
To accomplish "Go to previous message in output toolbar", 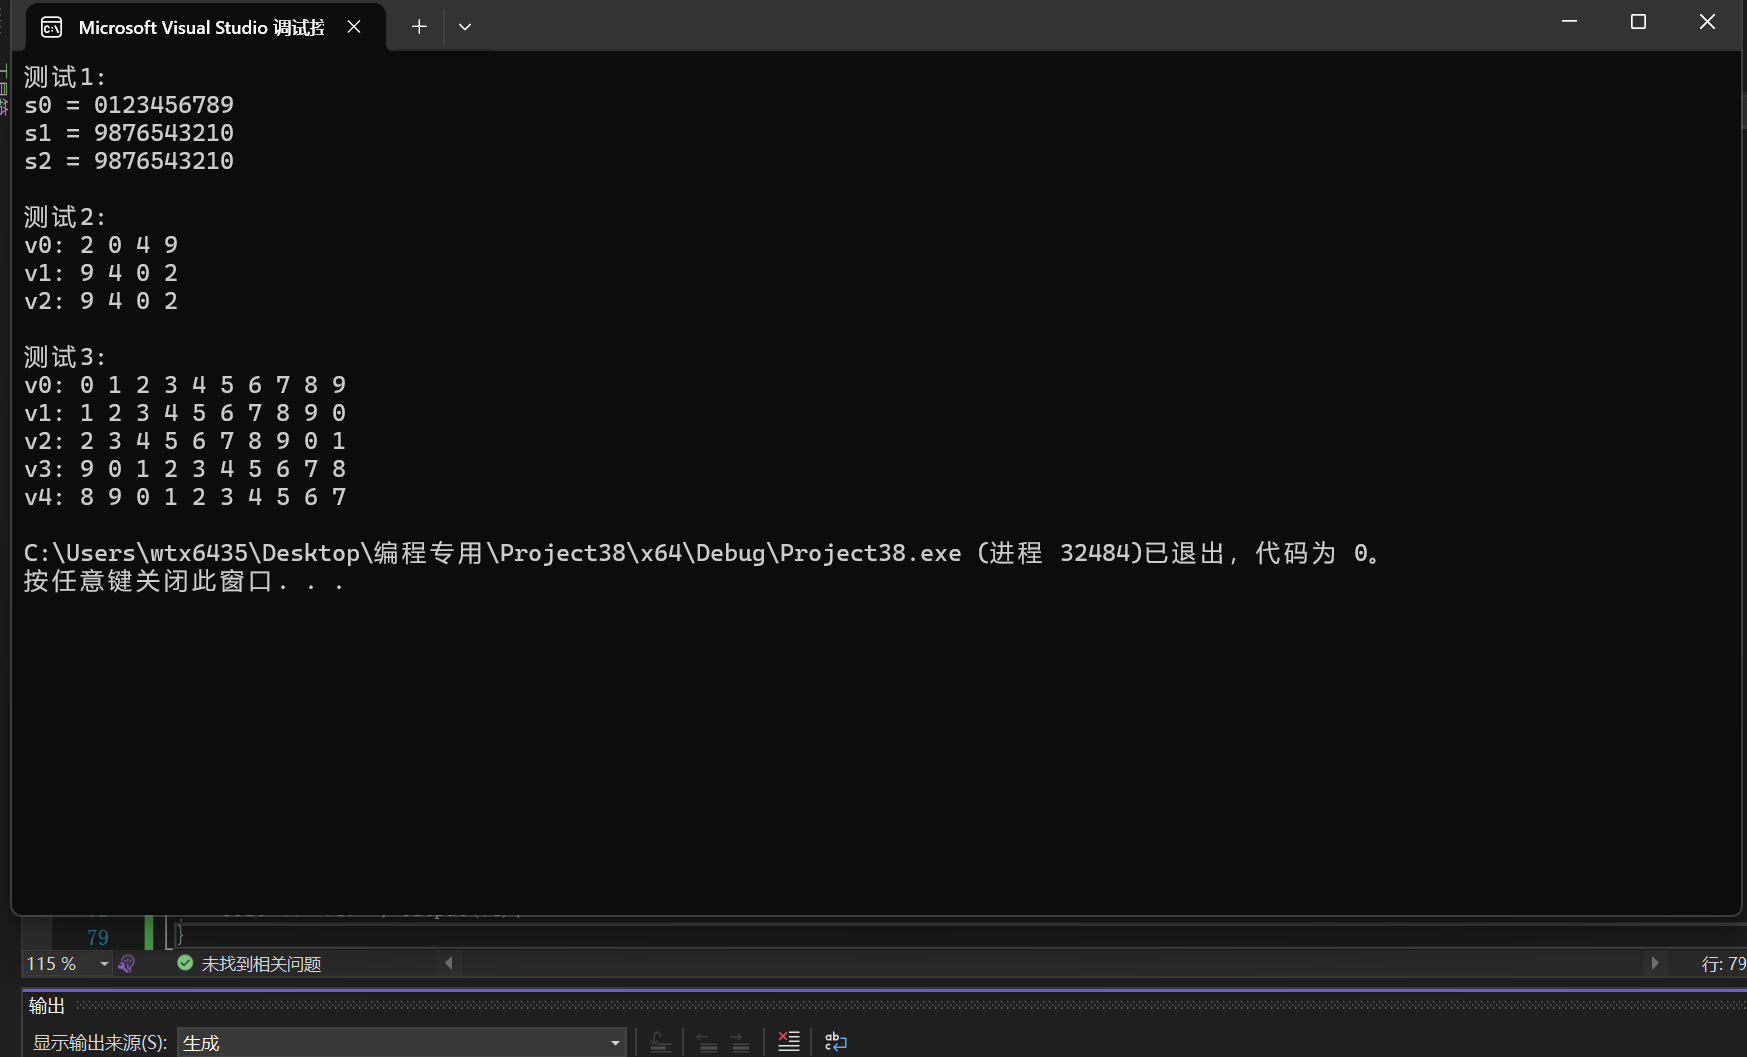I will [707, 1041].
